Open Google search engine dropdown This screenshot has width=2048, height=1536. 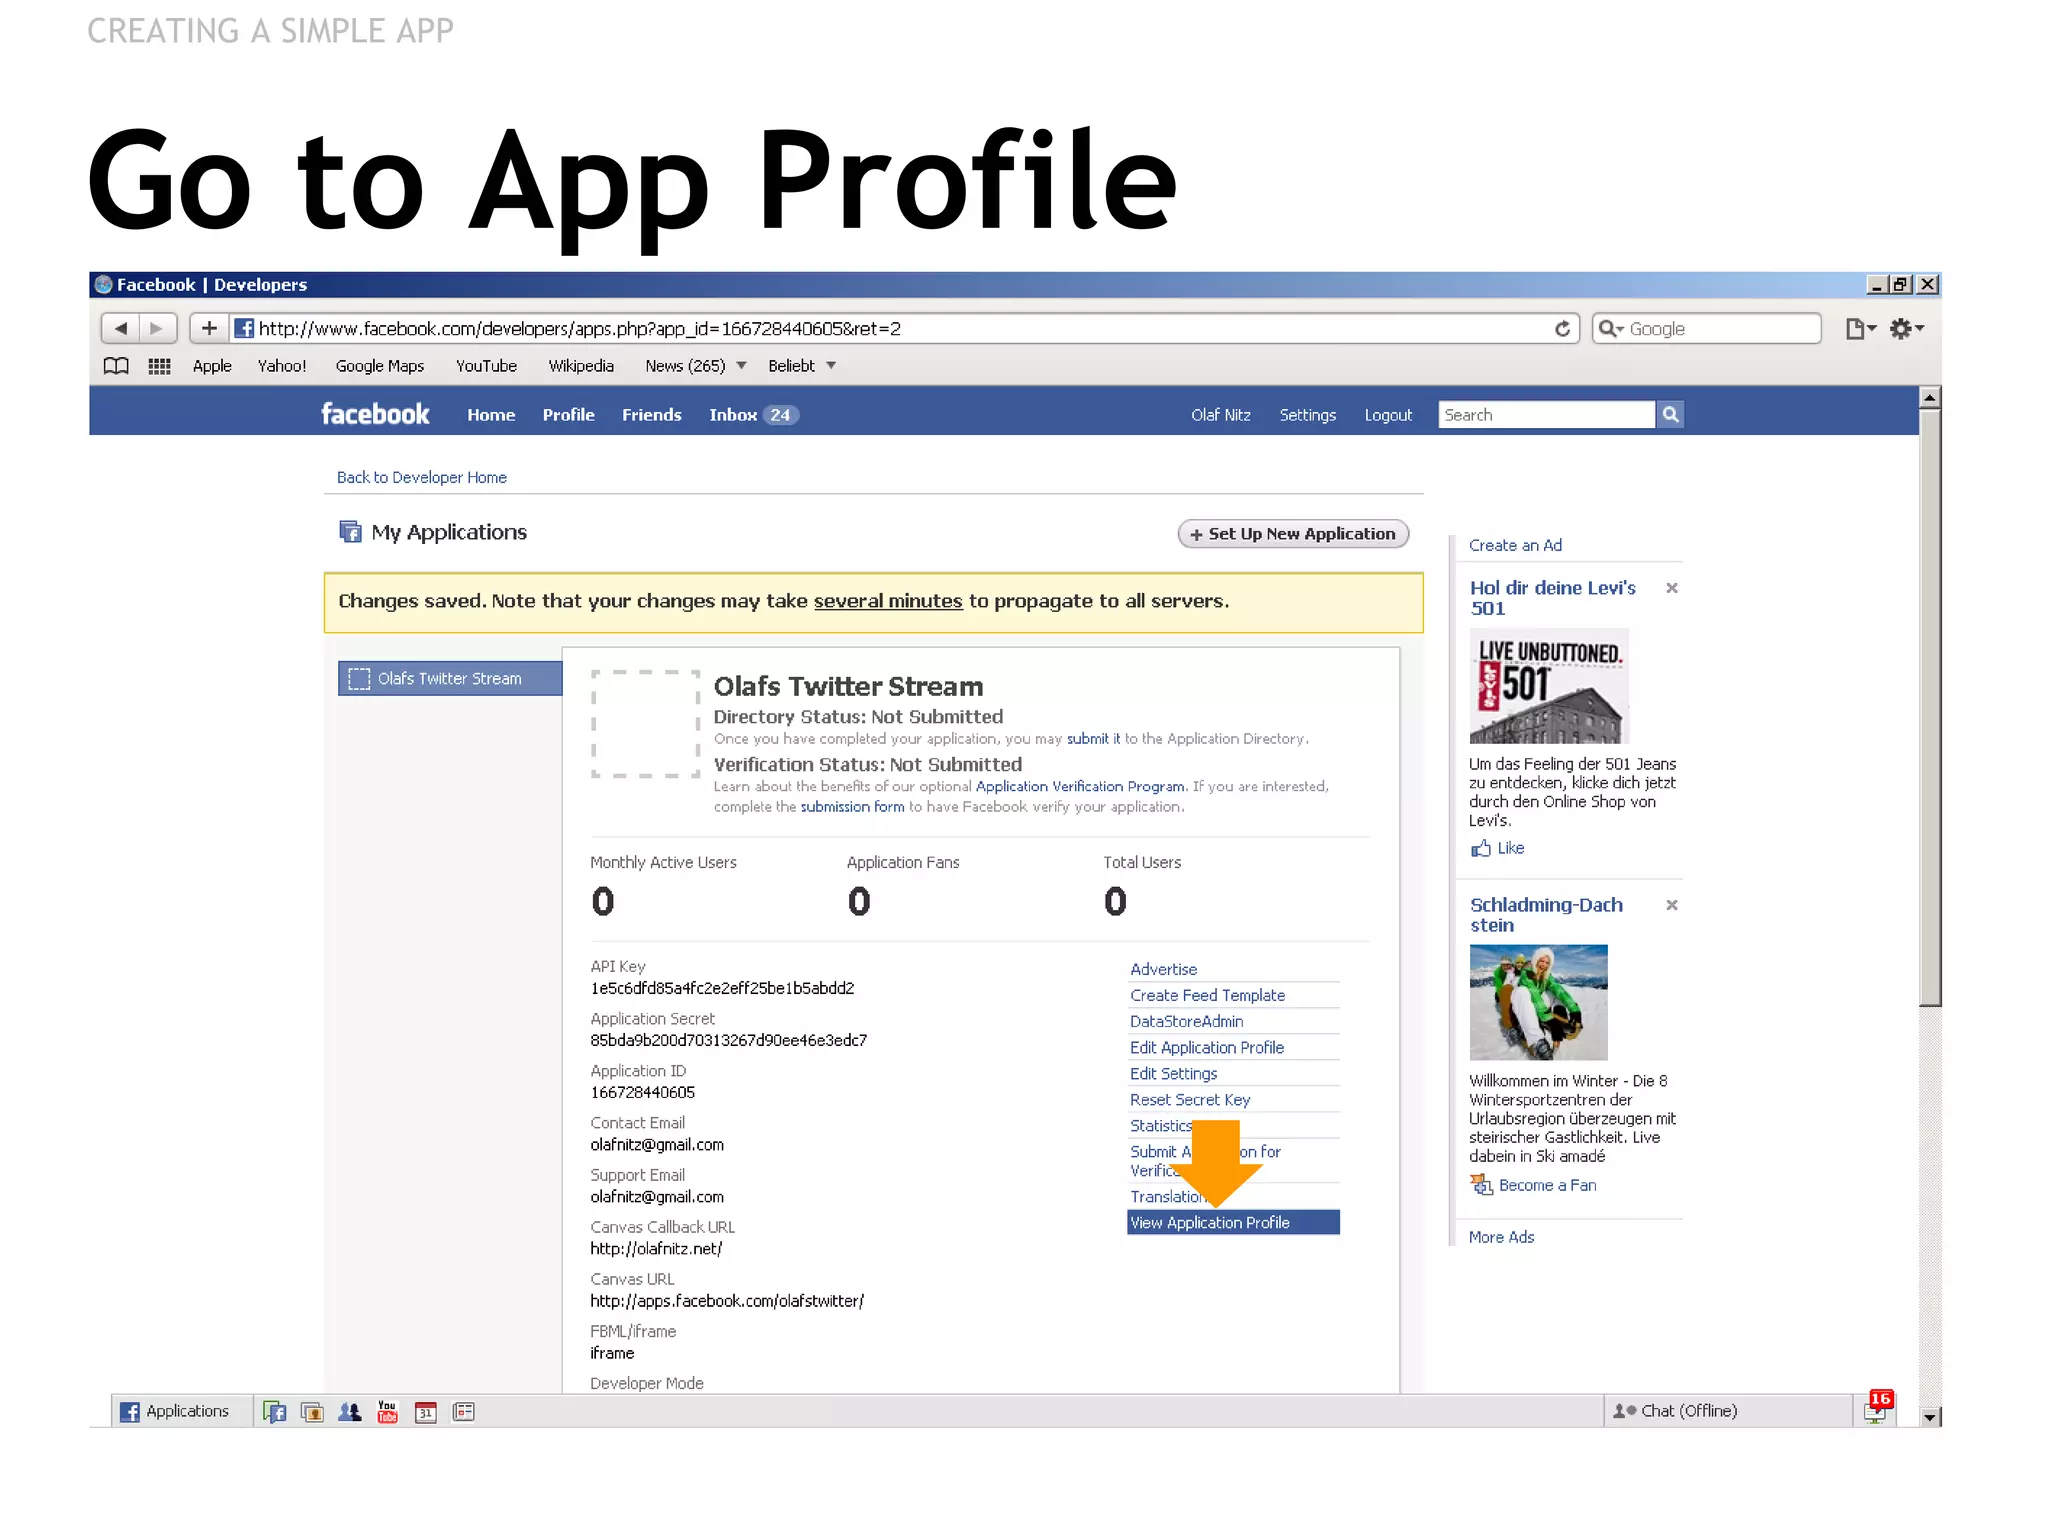coord(1611,329)
